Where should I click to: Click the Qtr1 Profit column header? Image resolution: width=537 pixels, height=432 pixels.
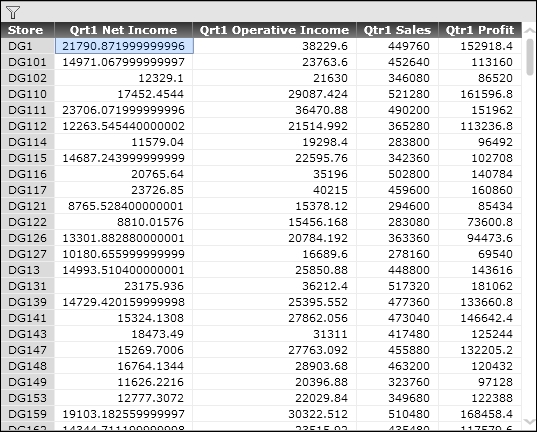click(x=480, y=30)
